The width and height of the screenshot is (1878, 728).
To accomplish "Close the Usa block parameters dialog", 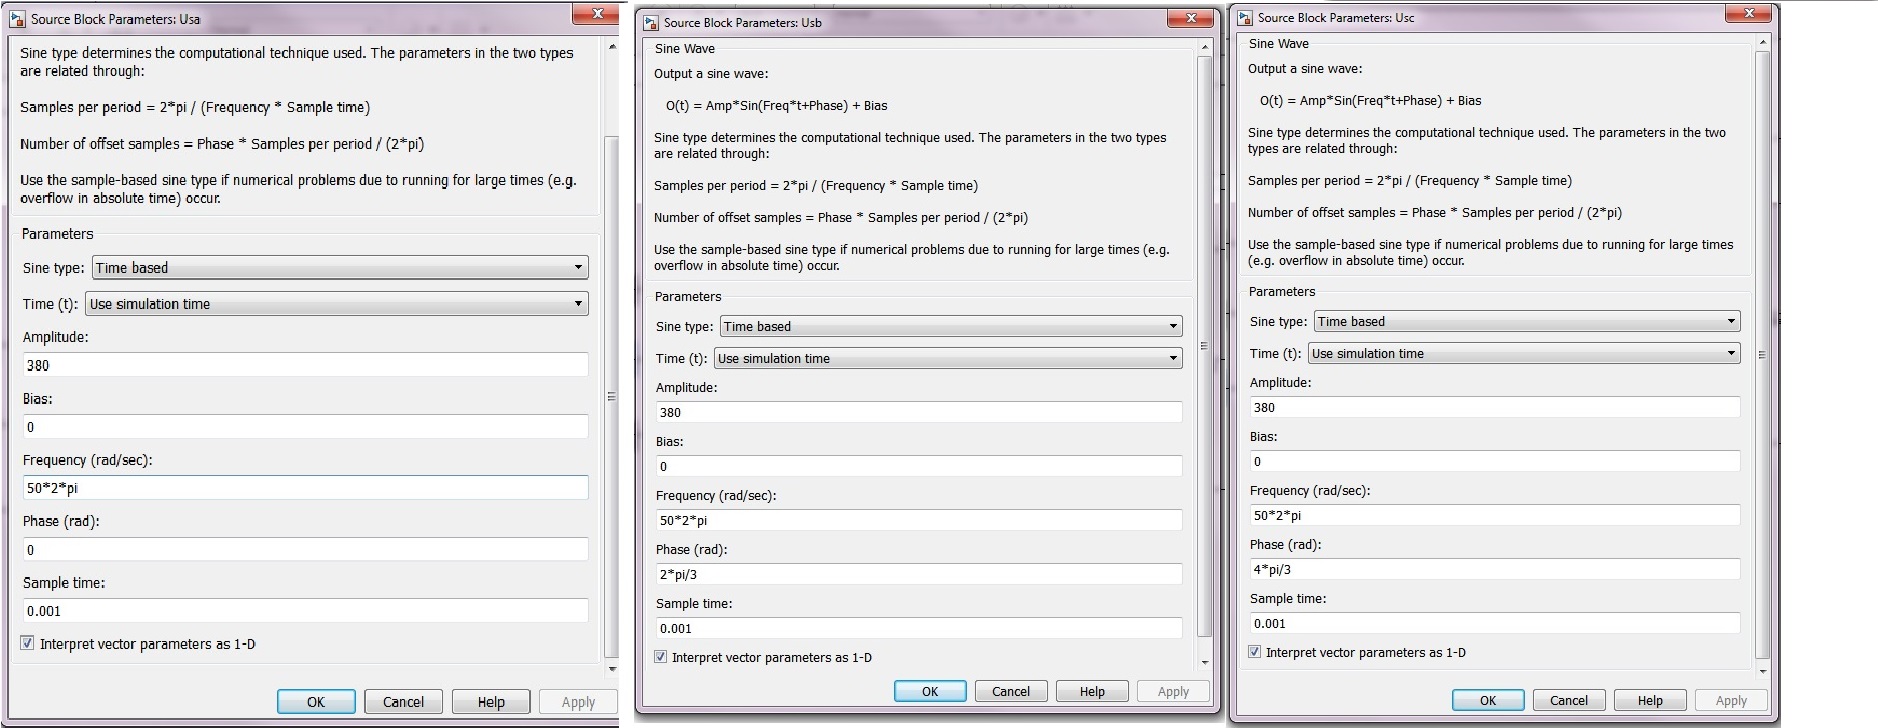I will click(x=597, y=14).
